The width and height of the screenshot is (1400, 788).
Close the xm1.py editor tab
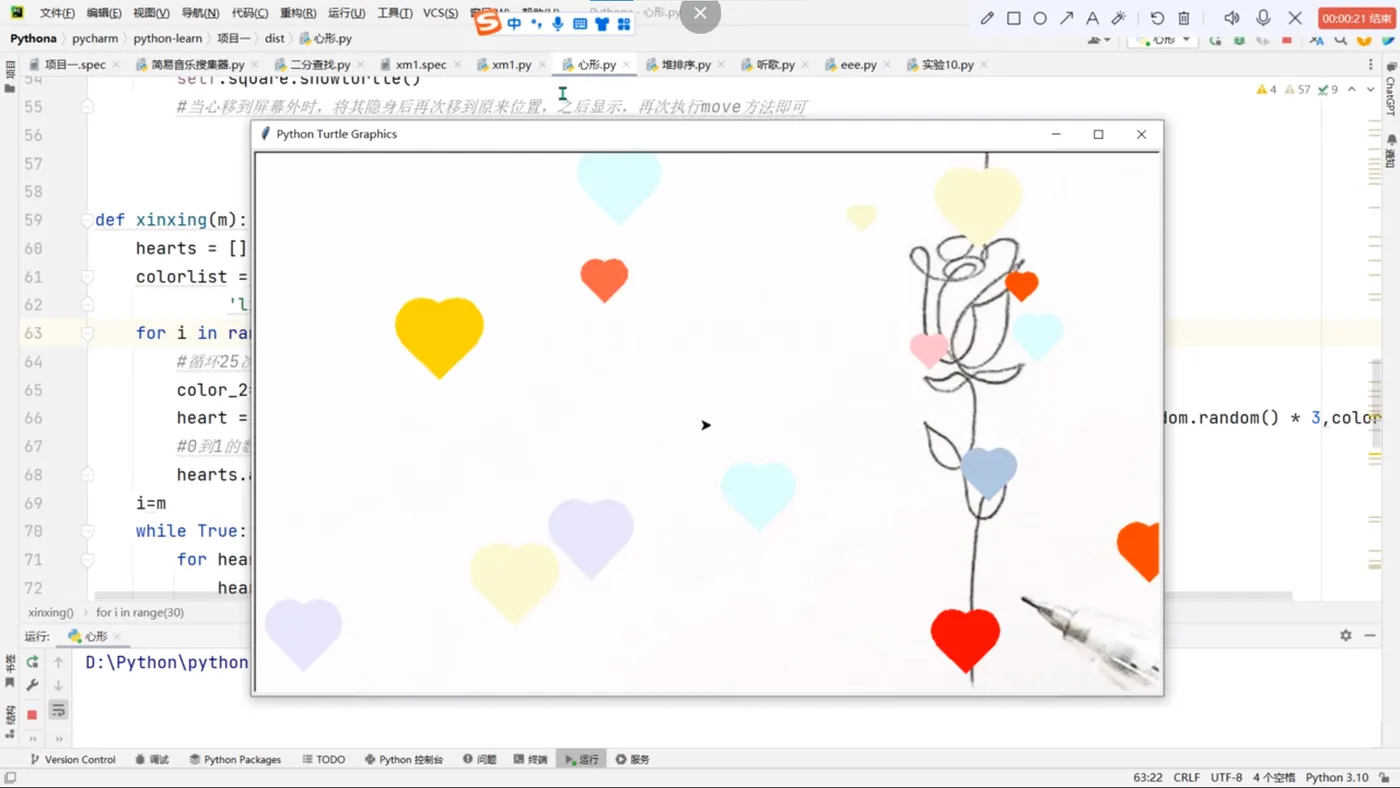point(542,65)
